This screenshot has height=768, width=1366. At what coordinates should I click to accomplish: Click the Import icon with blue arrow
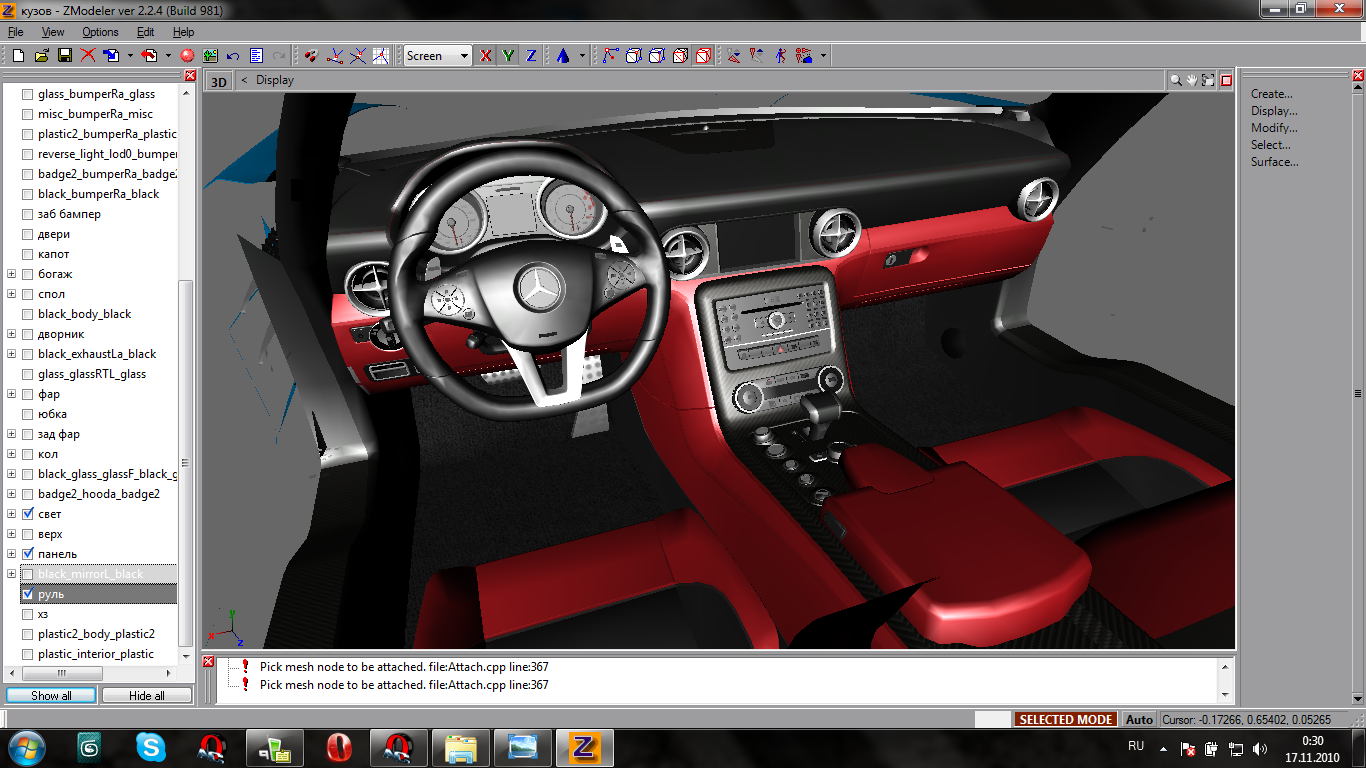[111, 56]
